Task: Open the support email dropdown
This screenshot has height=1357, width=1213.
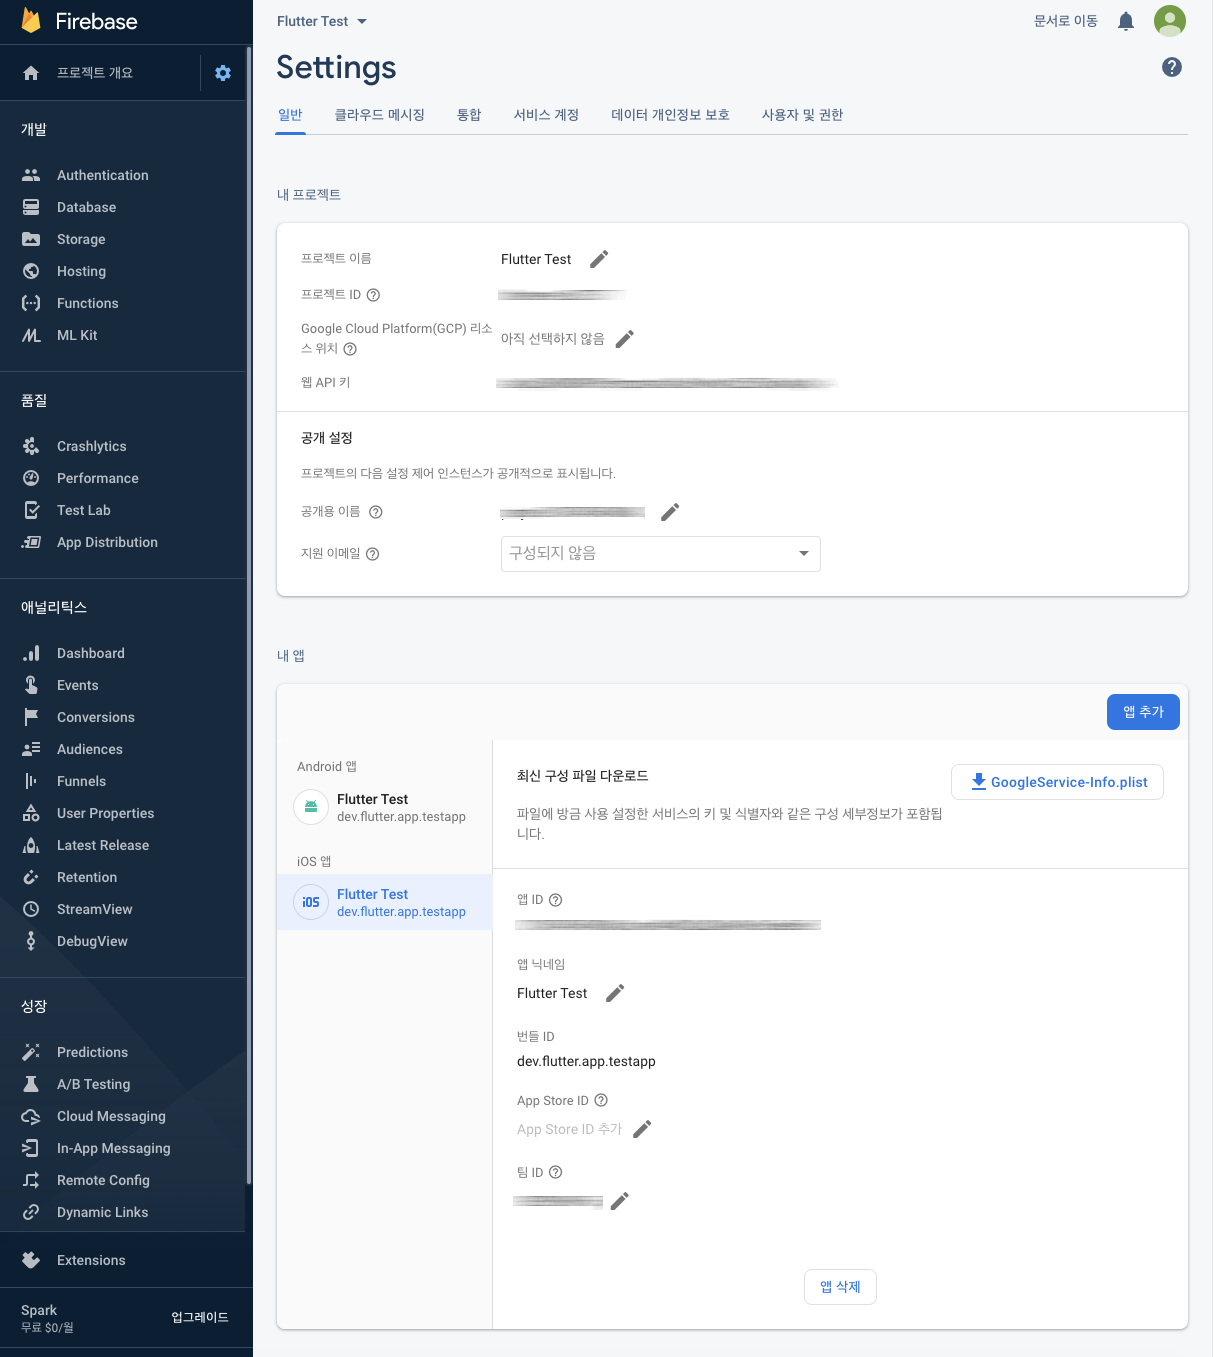Action: tap(660, 554)
